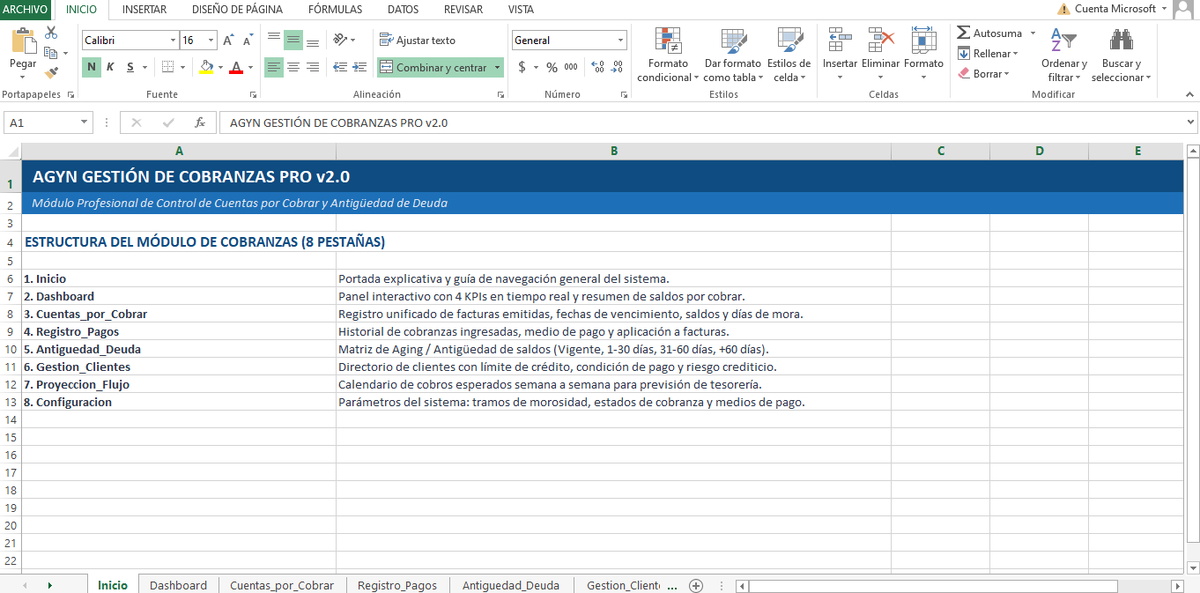Open Fuente dialog launcher
This screenshot has height=593, width=1200.
tap(253, 94)
